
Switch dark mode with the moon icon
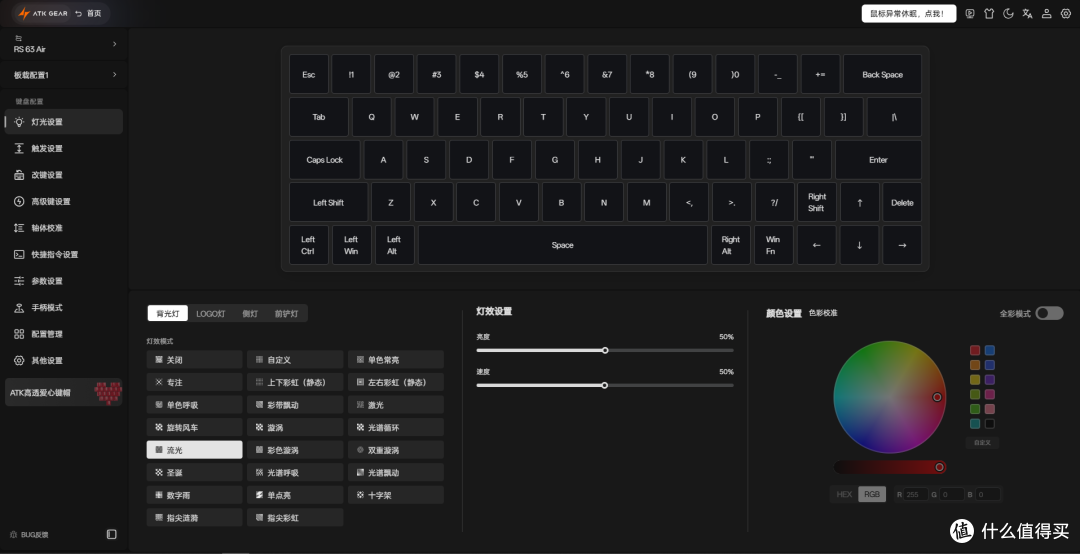[1008, 14]
